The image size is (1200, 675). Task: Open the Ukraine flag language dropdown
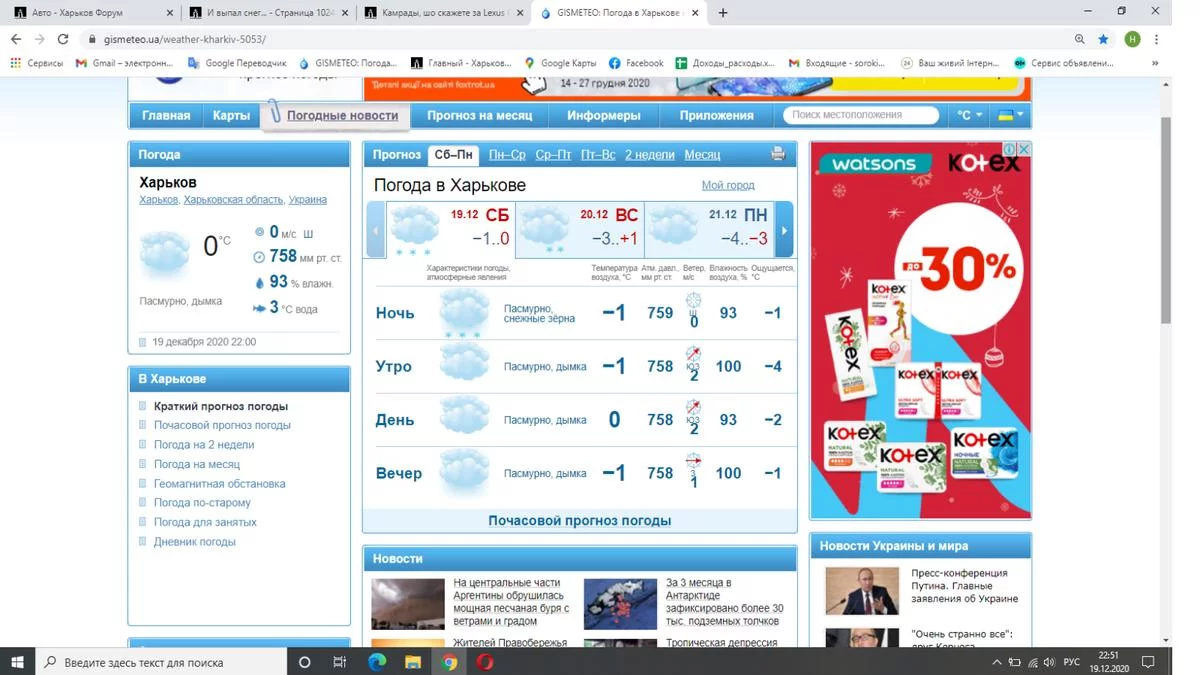(1010, 115)
